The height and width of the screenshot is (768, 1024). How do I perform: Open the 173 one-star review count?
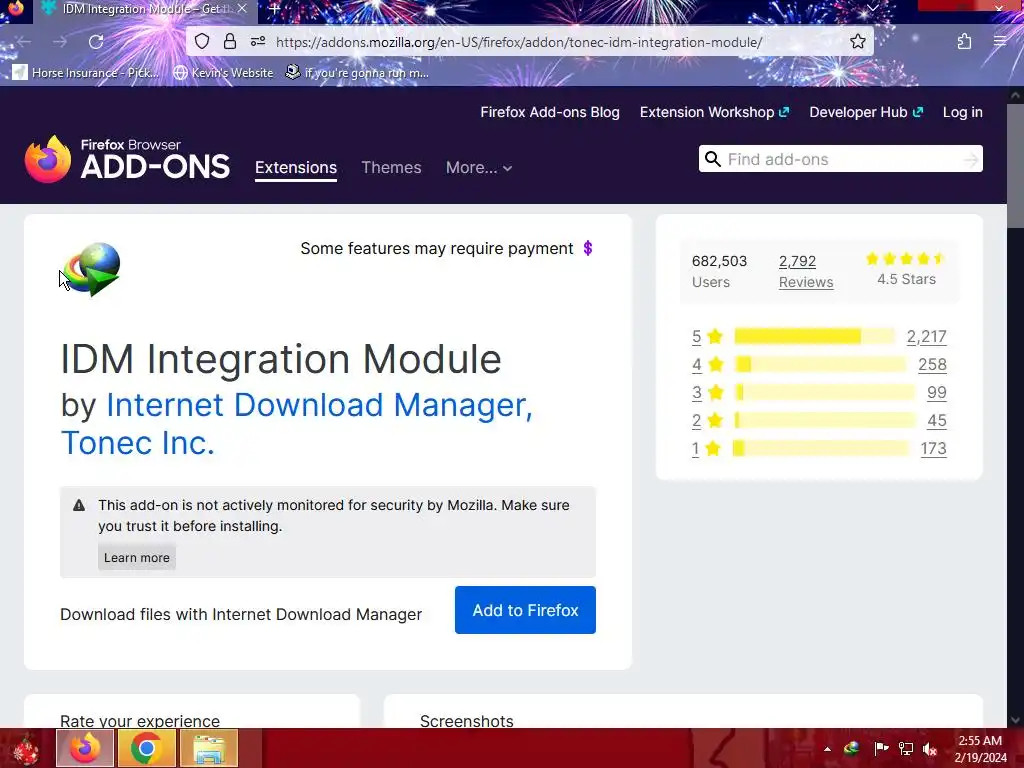[x=933, y=449]
